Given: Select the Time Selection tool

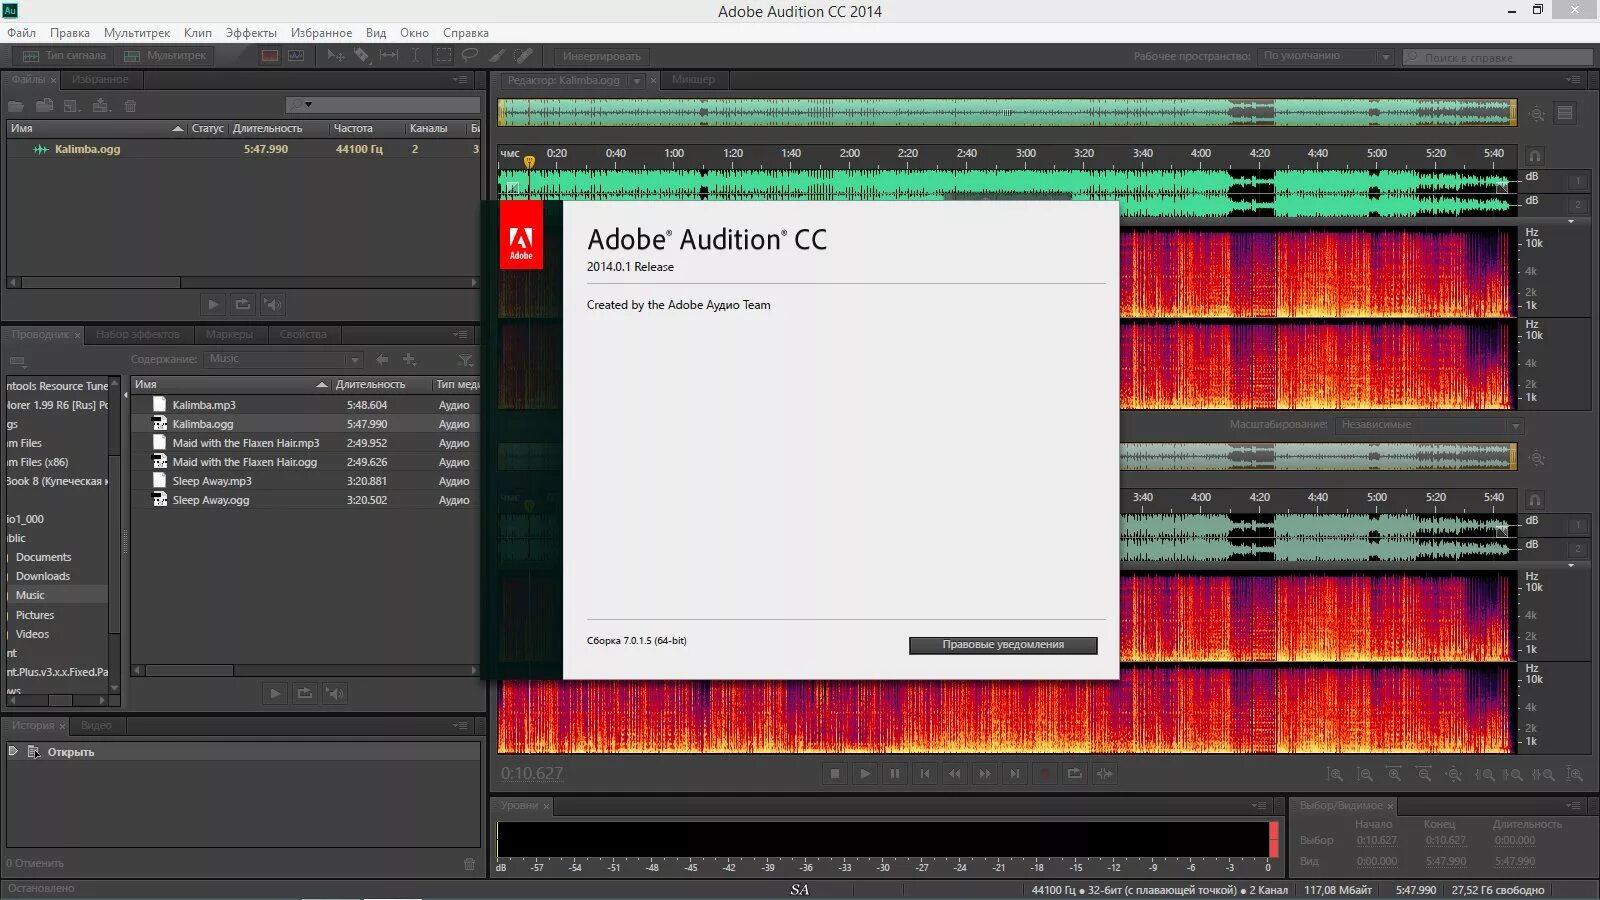Looking at the screenshot, I should (416, 56).
